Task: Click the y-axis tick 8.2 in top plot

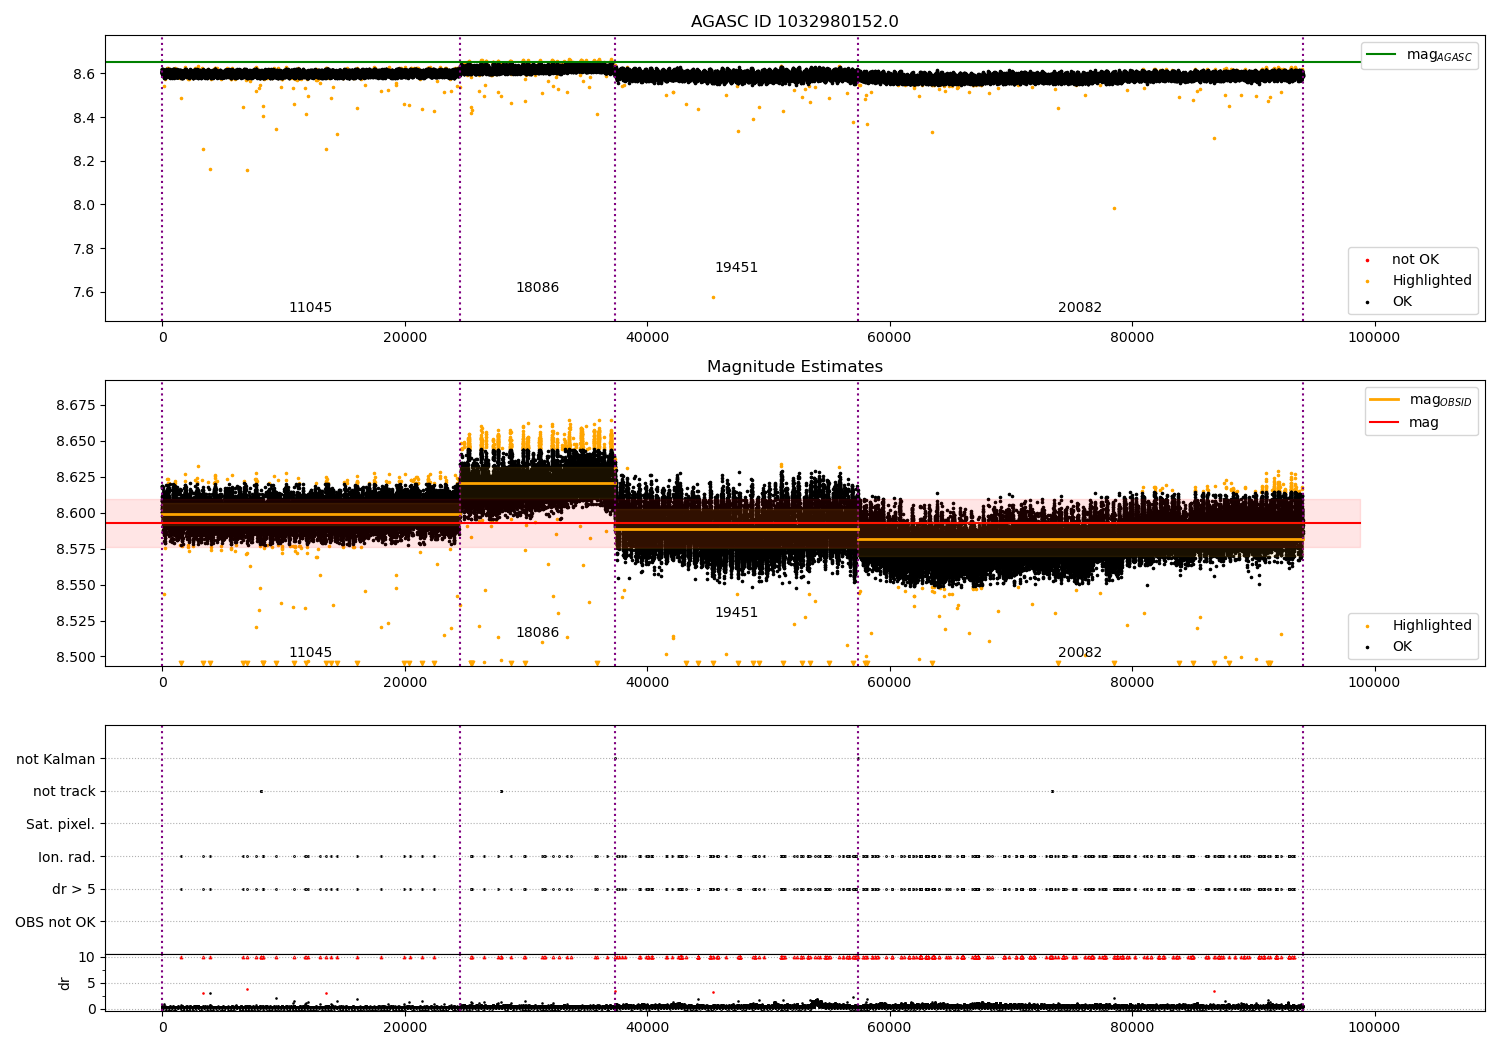Action: click(x=83, y=162)
